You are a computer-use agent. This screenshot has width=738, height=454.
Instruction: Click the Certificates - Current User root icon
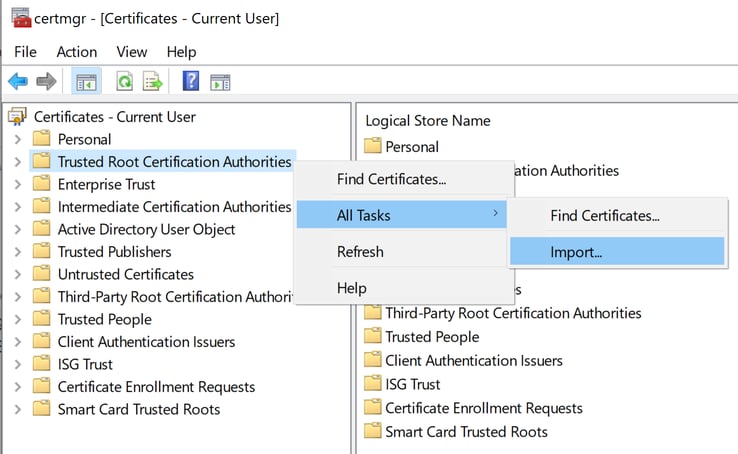coord(17,116)
